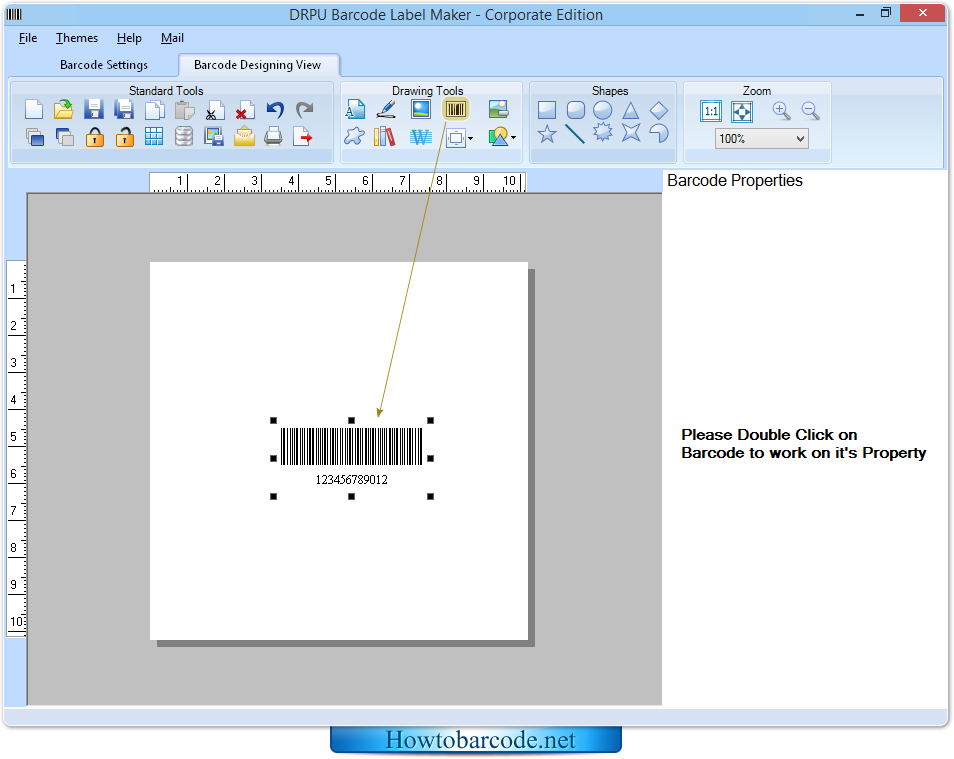
Task: Click the Zoom Out magnifier
Action: point(810,111)
